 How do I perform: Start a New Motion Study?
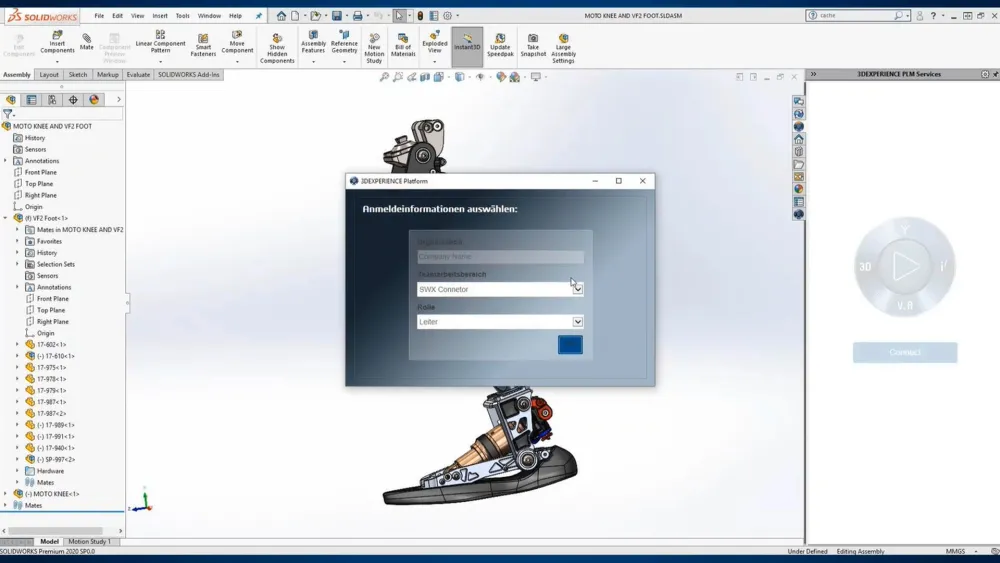click(374, 48)
